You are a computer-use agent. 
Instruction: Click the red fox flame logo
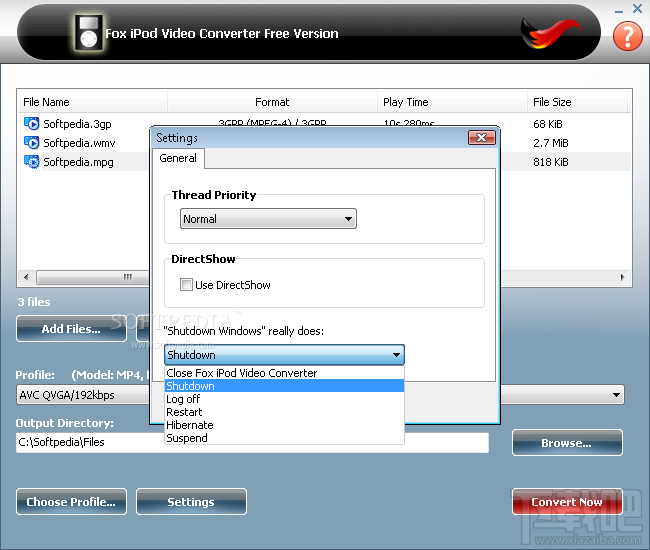(550, 33)
